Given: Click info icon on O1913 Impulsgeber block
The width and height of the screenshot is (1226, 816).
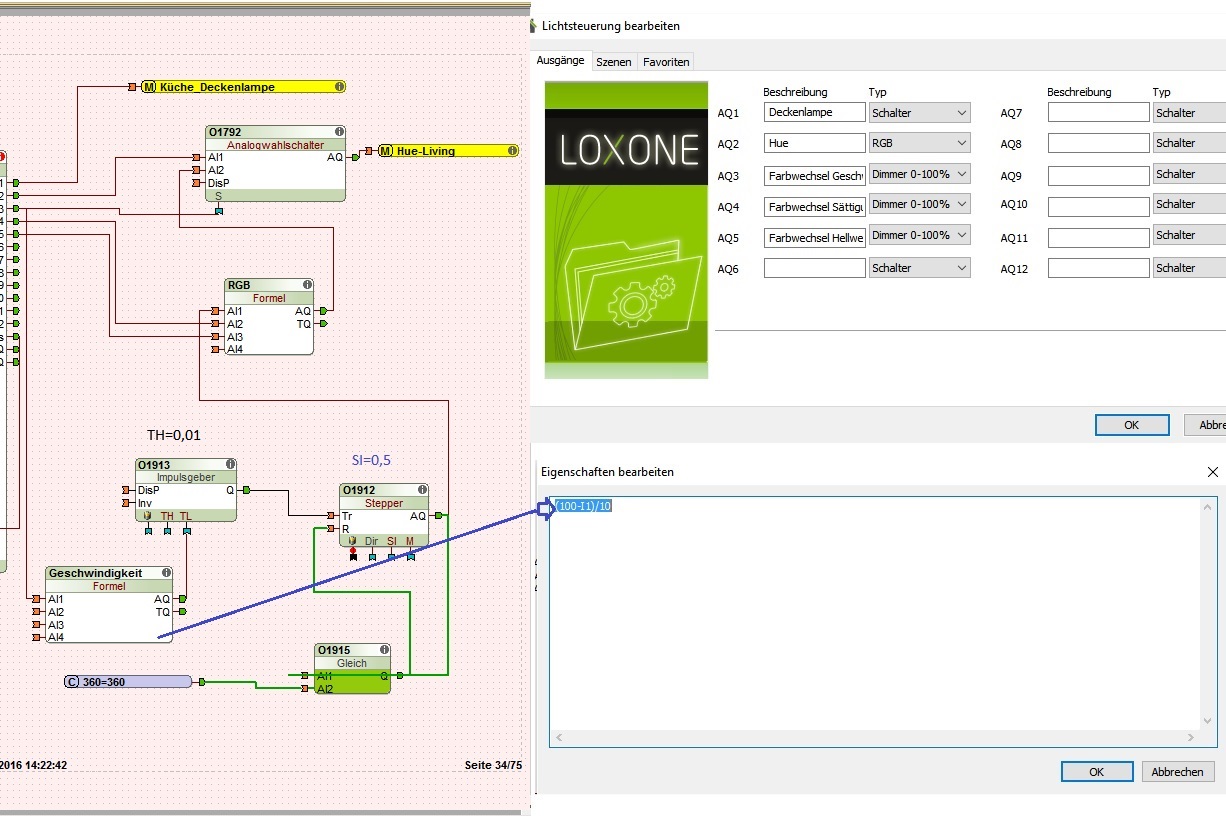Looking at the screenshot, I should 231,465.
